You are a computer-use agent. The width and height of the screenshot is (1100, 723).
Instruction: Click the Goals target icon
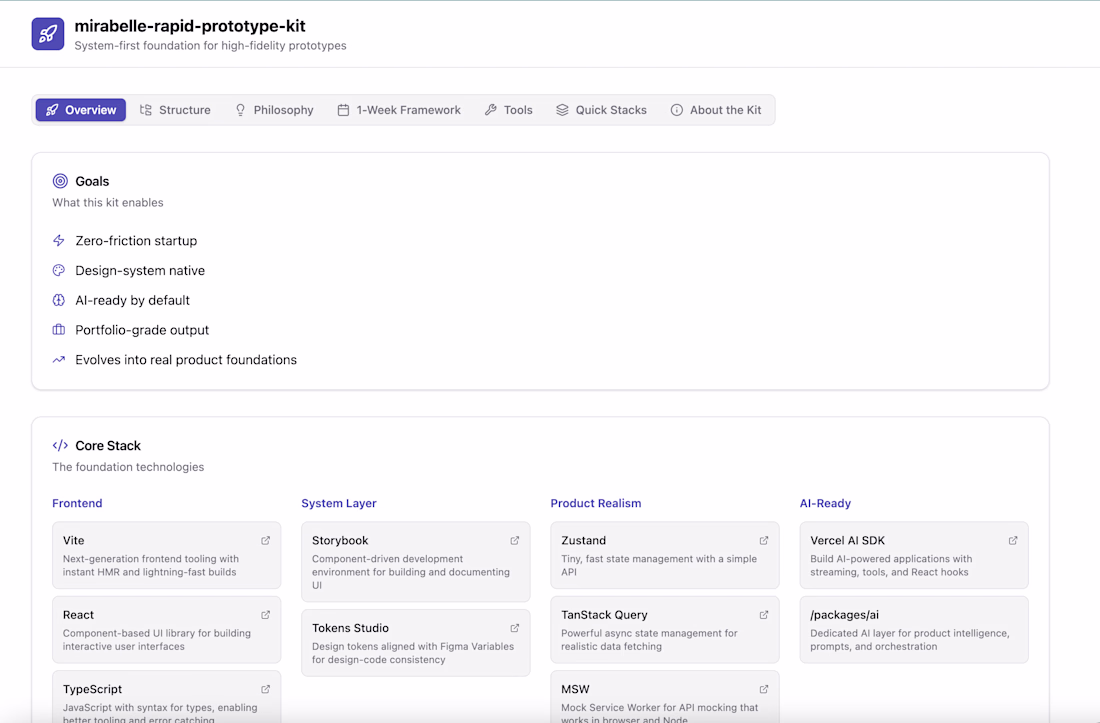coord(60,181)
